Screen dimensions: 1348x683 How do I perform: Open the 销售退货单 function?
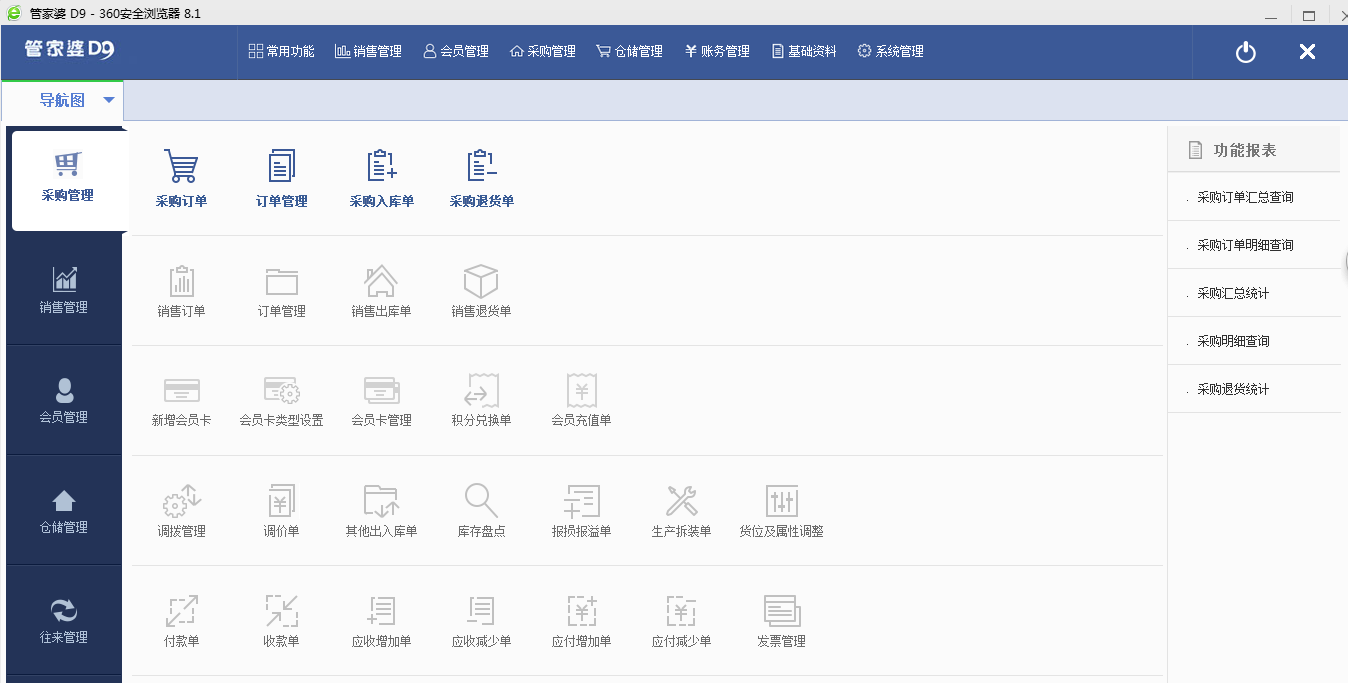481,290
